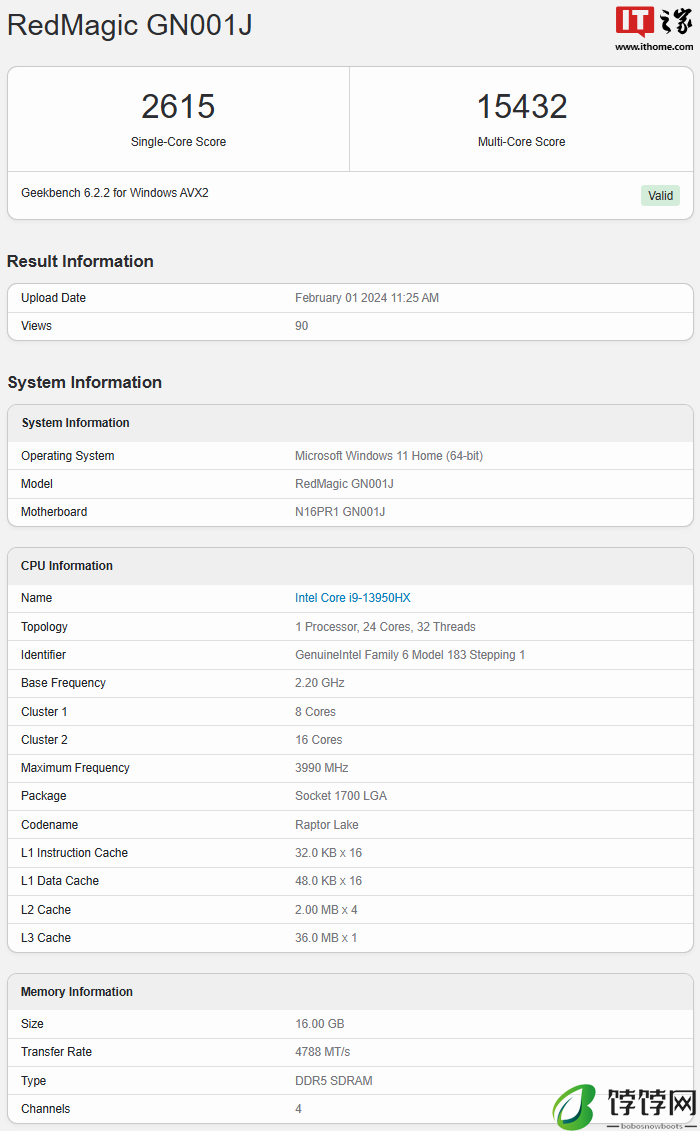Select the motherboard value N16PR1 GN001J
Viewport: 700px width, 1131px height.
[x=340, y=512]
